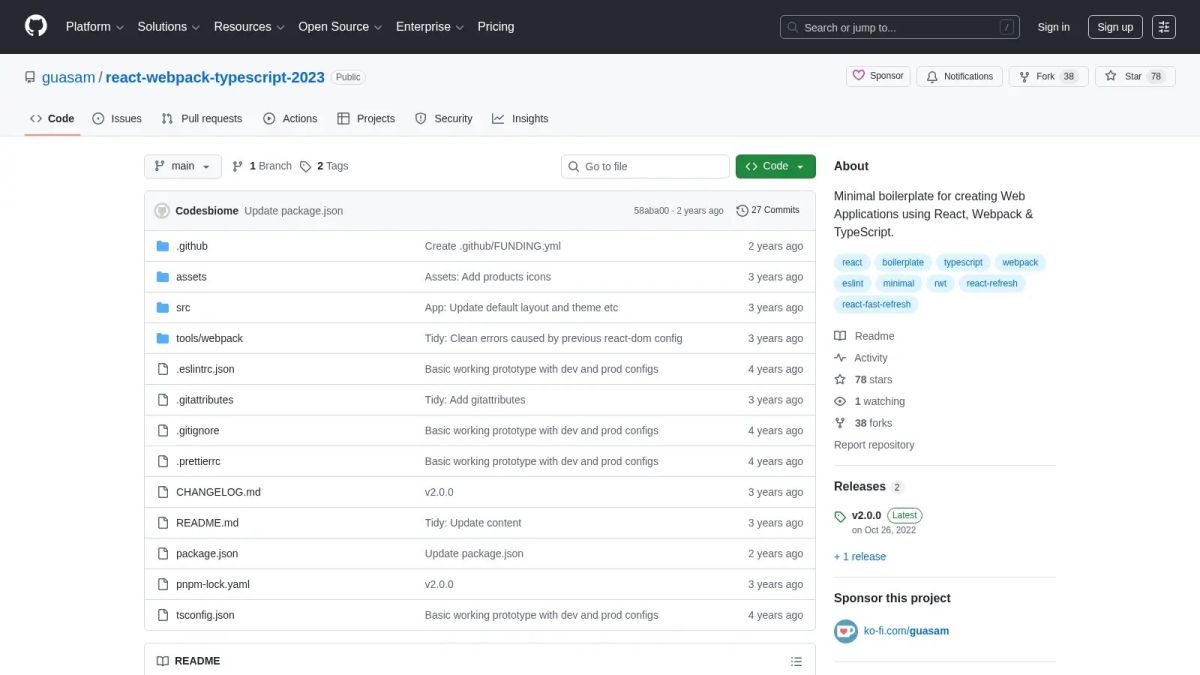1200x675 pixels.
Task: Switch to the Projects tab
Action: coord(366,118)
